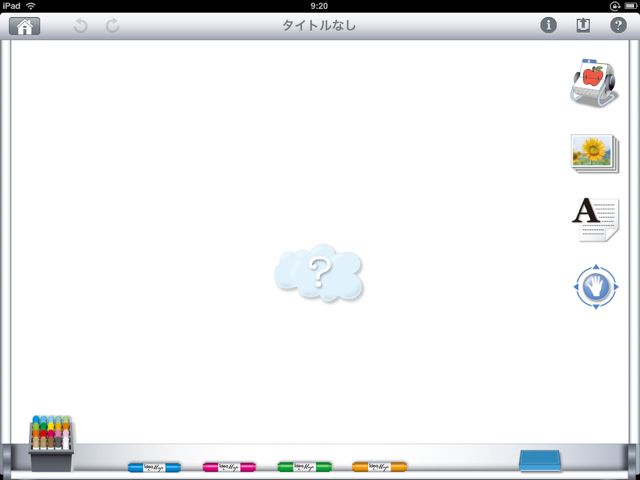Tap the battery indicator
This screenshot has height=480, width=640.
pyautogui.click(x=631, y=6)
